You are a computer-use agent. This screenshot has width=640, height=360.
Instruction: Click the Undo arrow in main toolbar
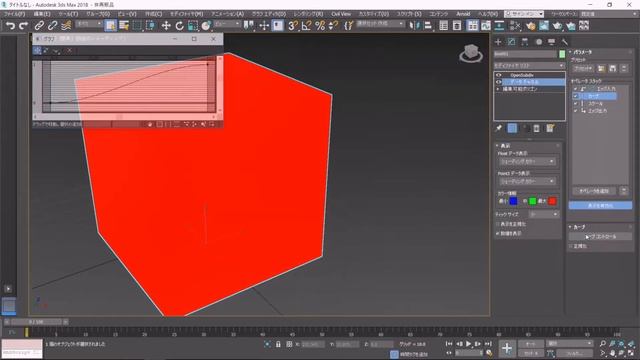(x=10, y=26)
